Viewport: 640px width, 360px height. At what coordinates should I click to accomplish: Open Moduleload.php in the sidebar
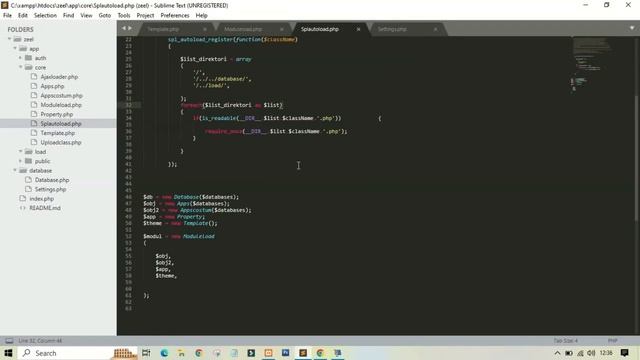(x=61, y=105)
